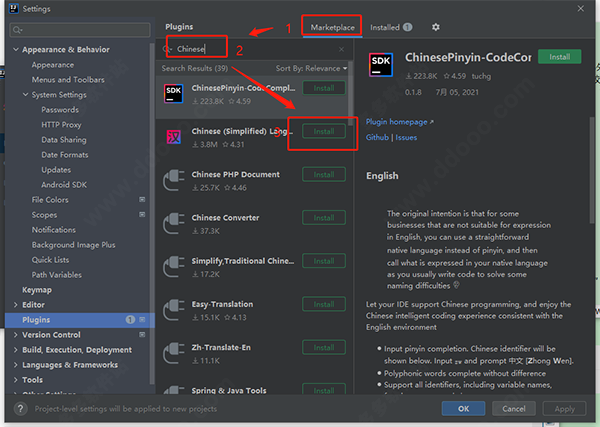
Task: Select Plugins in the settings tree
Action: coord(80,319)
